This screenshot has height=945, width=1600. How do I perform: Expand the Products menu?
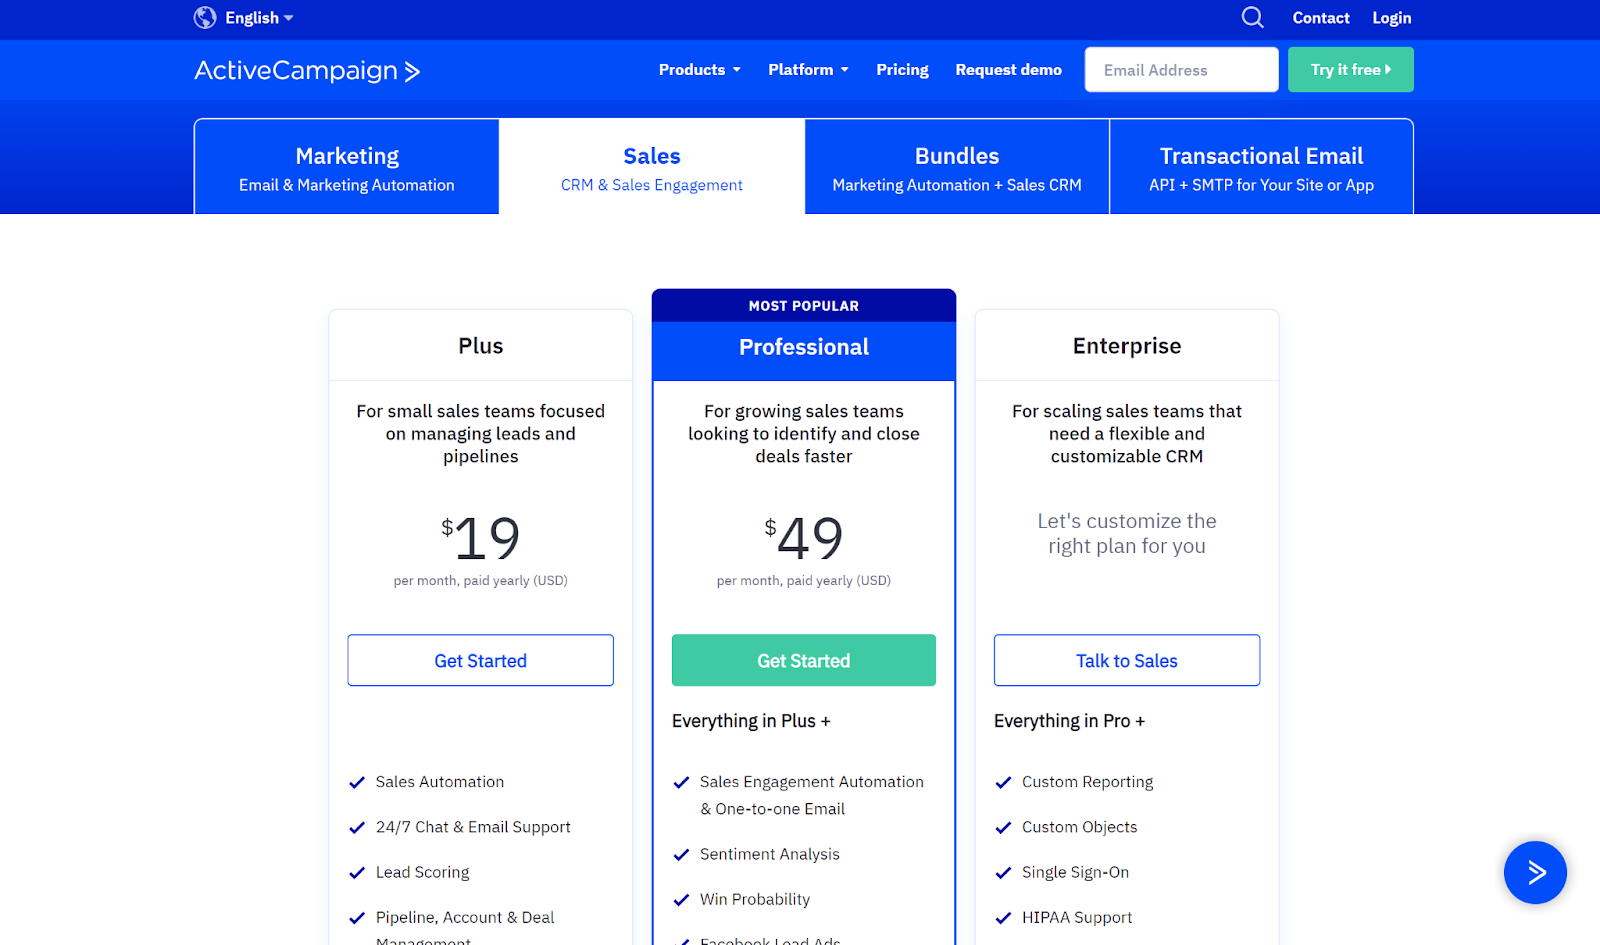(x=699, y=70)
